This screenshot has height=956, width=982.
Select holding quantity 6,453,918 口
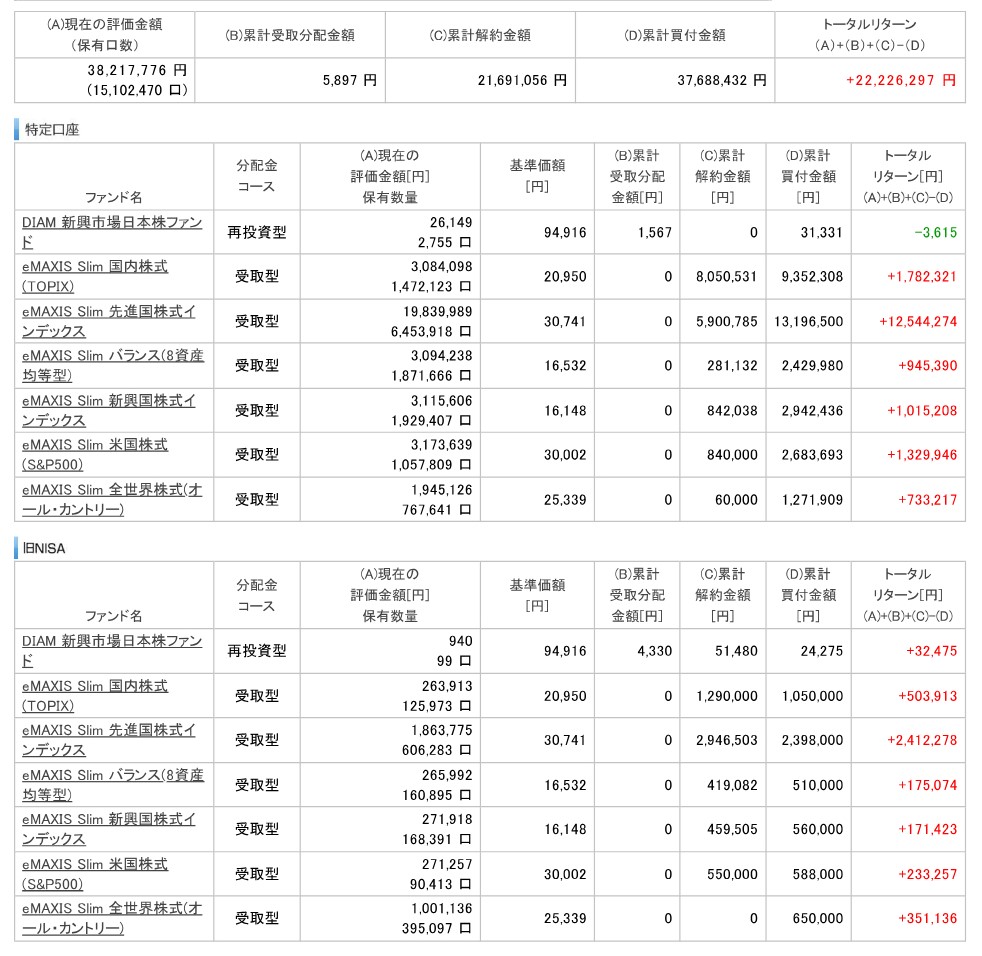(431, 331)
